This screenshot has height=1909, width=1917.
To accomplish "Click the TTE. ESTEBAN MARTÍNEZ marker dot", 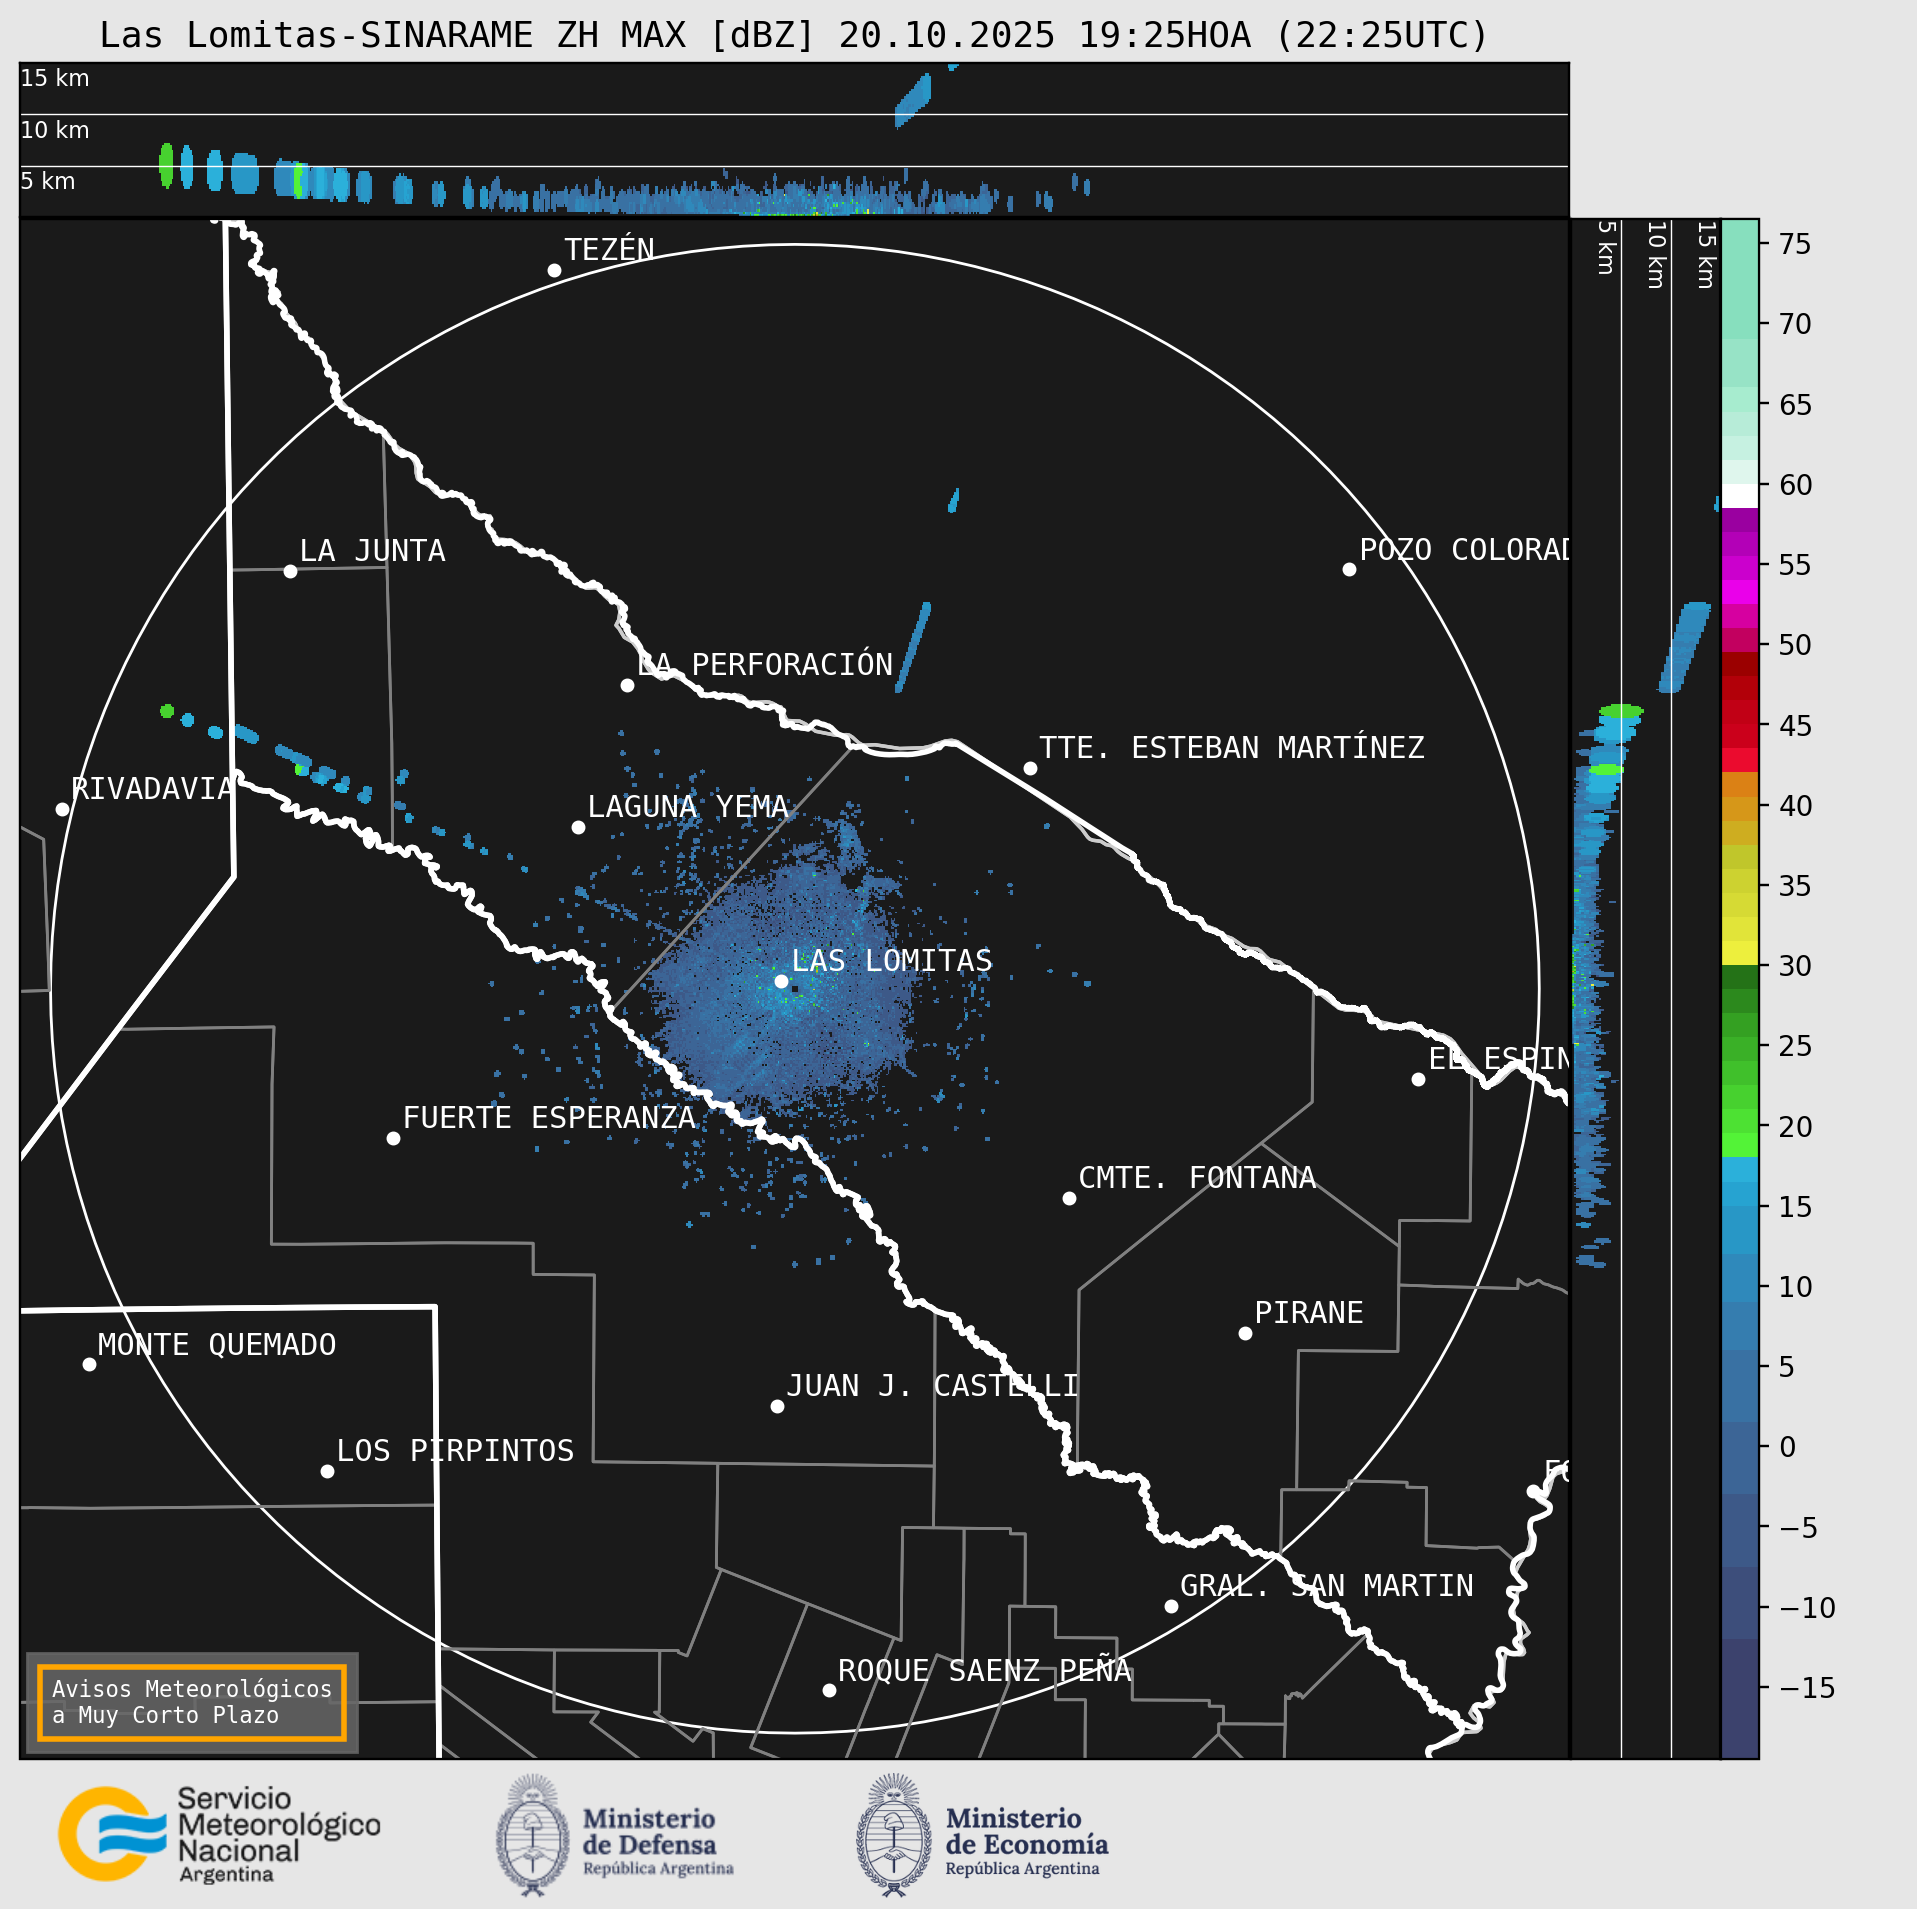I will [1030, 768].
